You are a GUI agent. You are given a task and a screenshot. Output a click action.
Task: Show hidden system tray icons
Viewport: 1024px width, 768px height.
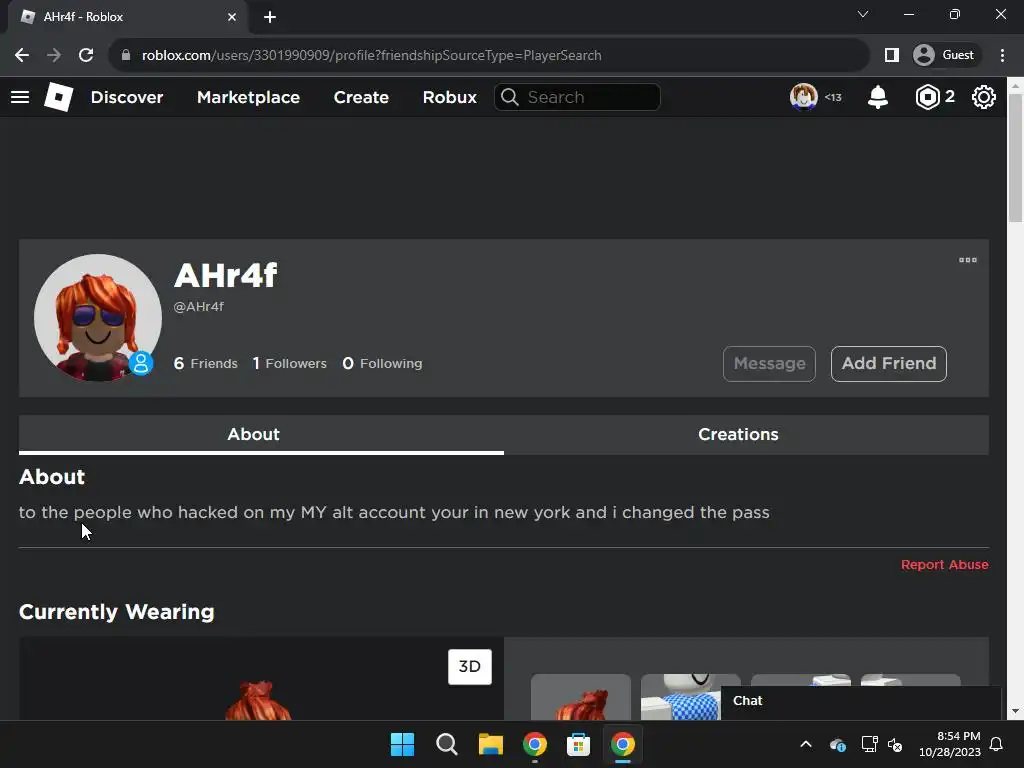(806, 744)
